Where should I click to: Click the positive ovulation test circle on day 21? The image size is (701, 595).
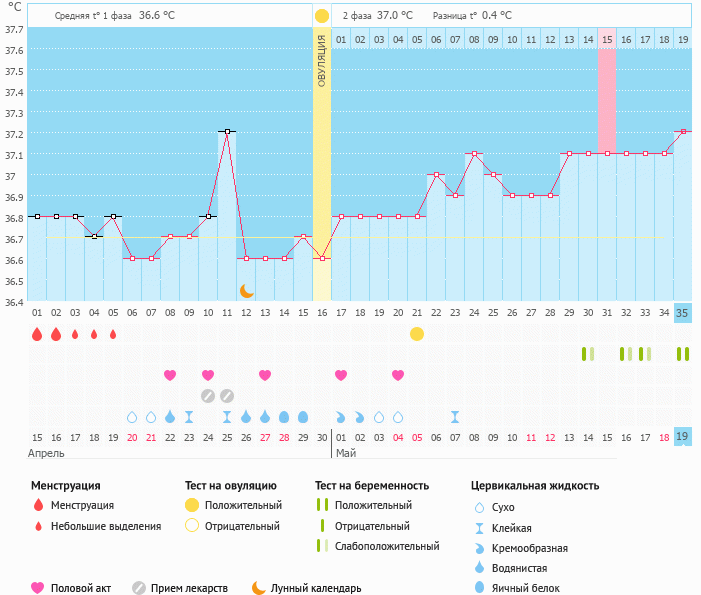417,334
